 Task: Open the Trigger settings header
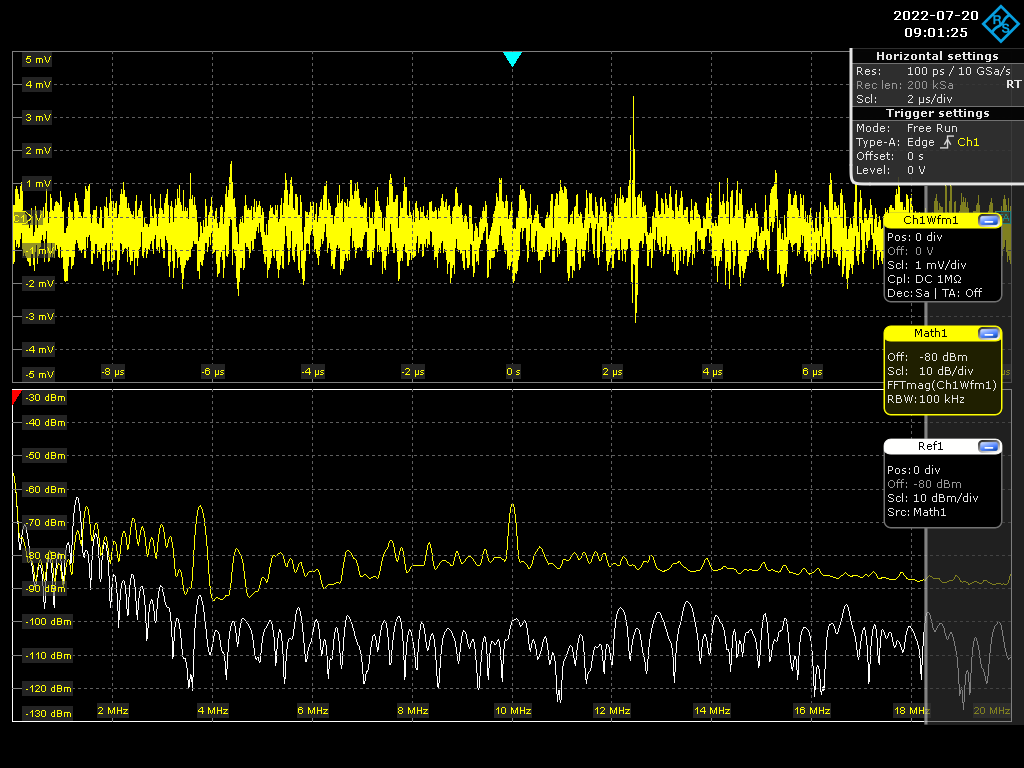coord(936,113)
